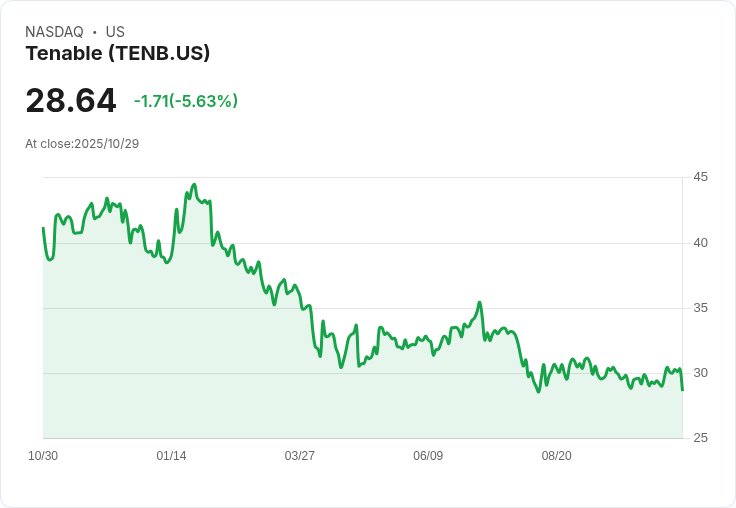Select the 06/09 date on x-axis
Viewport: 736px width, 508px height.
coord(428,456)
